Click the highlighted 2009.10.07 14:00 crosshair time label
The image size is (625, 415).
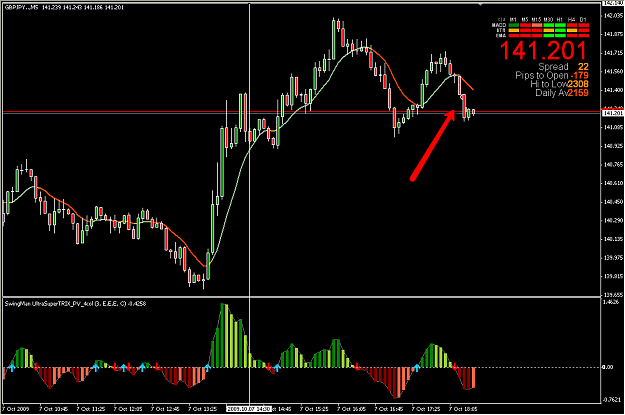(x=250, y=409)
